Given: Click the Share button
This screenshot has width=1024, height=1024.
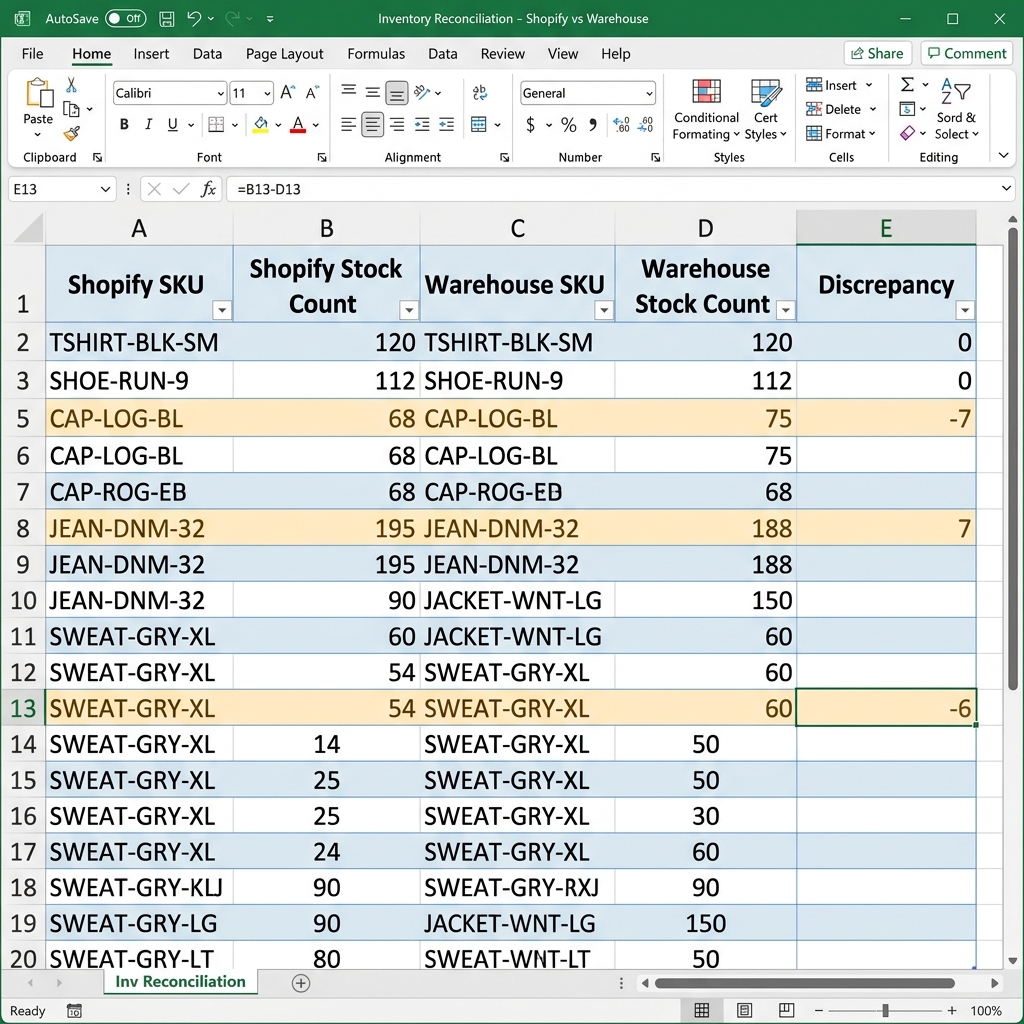Looking at the screenshot, I should (878, 54).
